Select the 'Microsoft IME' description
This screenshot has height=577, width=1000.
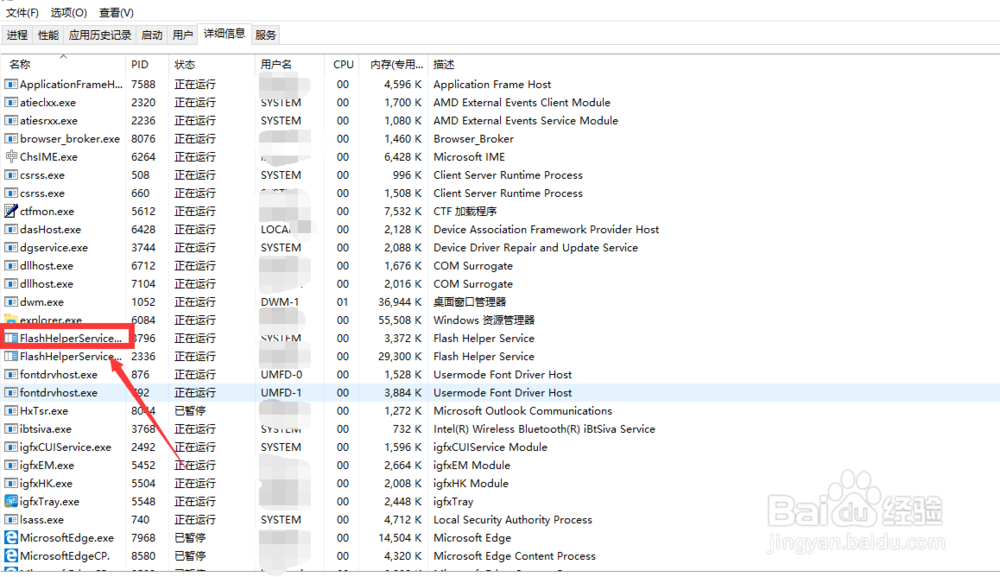click(x=469, y=157)
